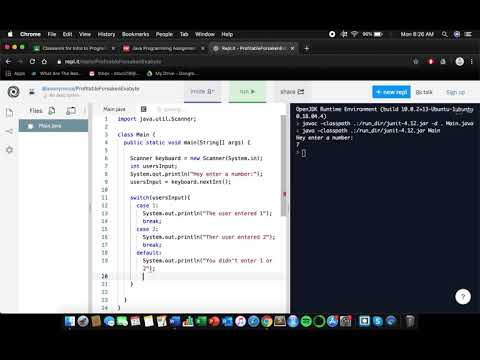Screen dimensions: 480x360
Task: Click the share button
Action: 292,92
